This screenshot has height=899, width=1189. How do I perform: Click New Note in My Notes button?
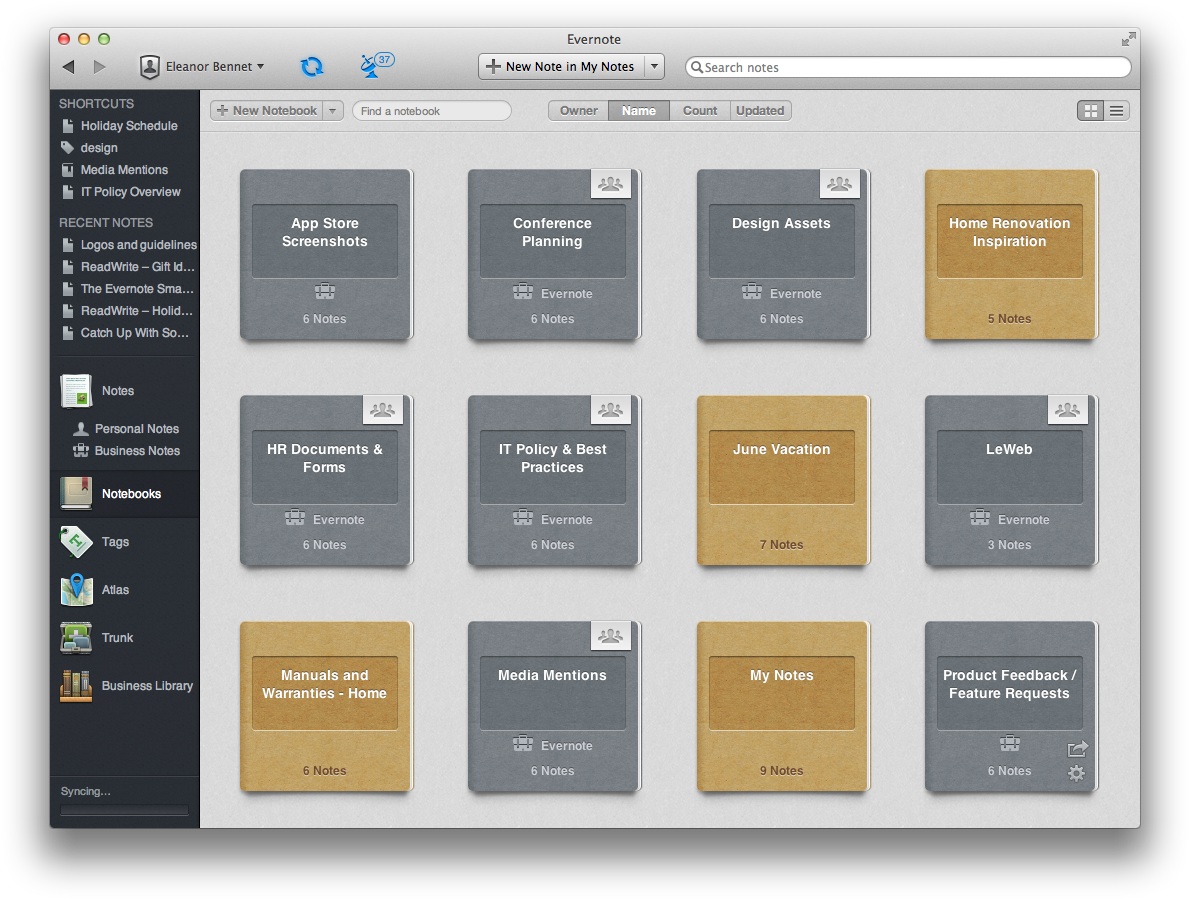tap(561, 67)
